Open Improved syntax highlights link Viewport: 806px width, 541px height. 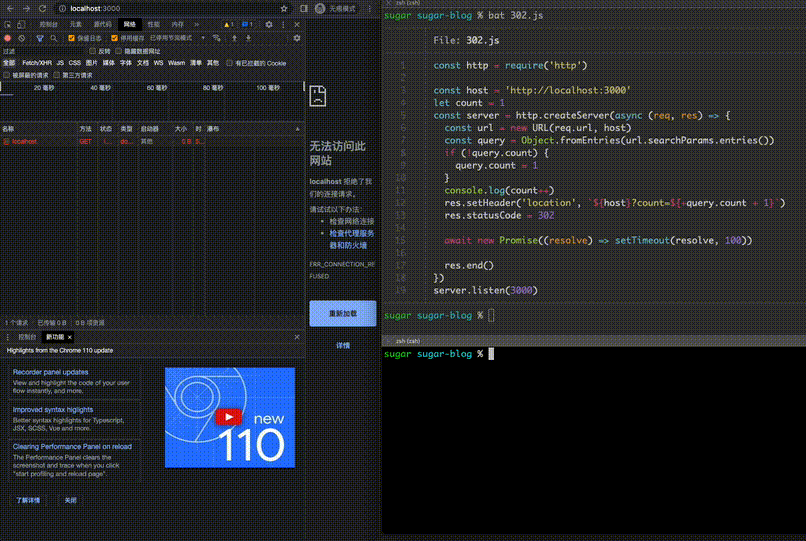click(x=53, y=409)
